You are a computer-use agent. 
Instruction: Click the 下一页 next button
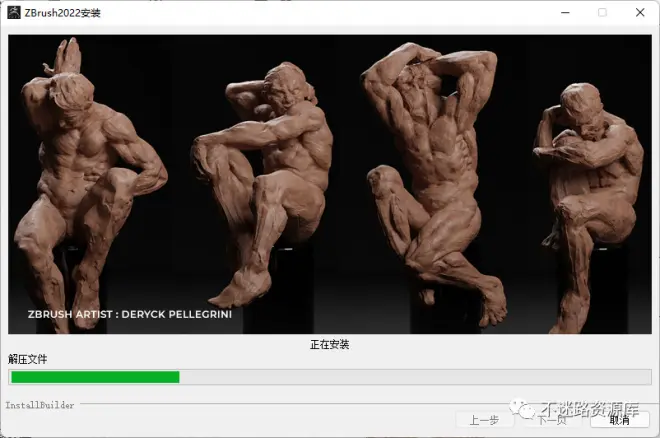tap(552, 419)
